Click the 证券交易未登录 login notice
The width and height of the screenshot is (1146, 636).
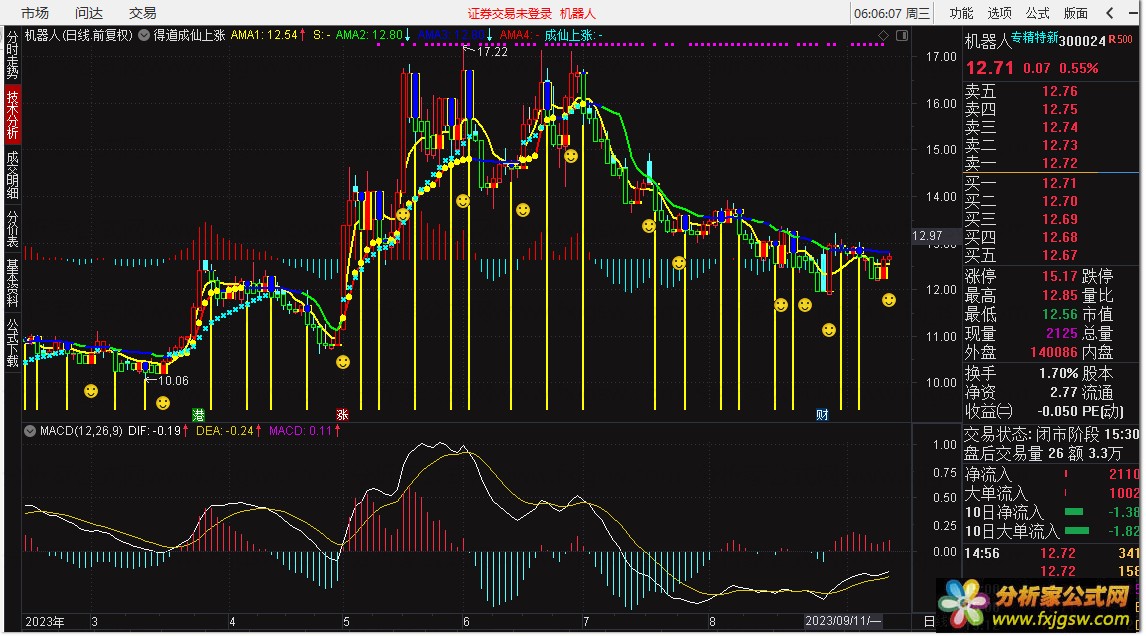(510, 13)
